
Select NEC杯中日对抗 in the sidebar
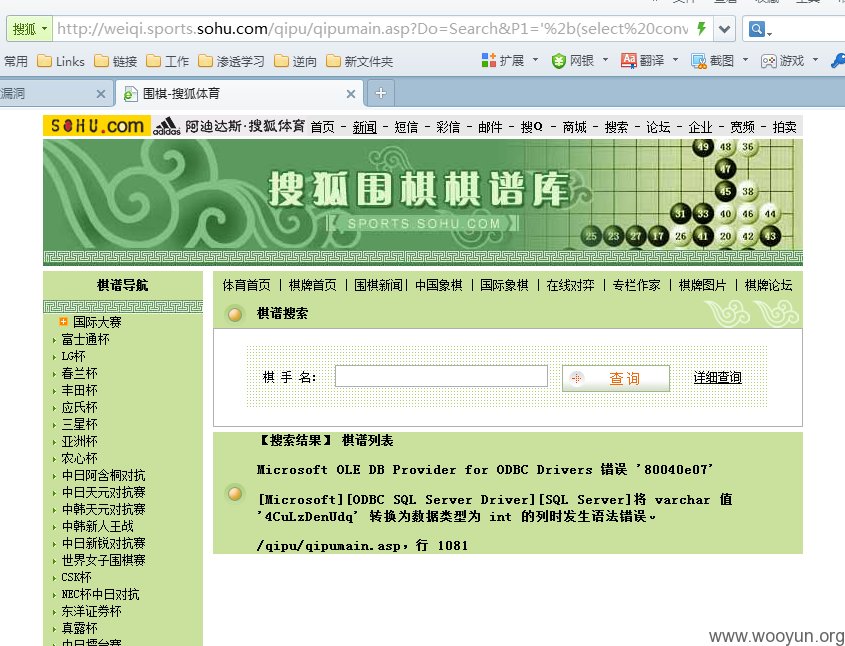pos(100,594)
